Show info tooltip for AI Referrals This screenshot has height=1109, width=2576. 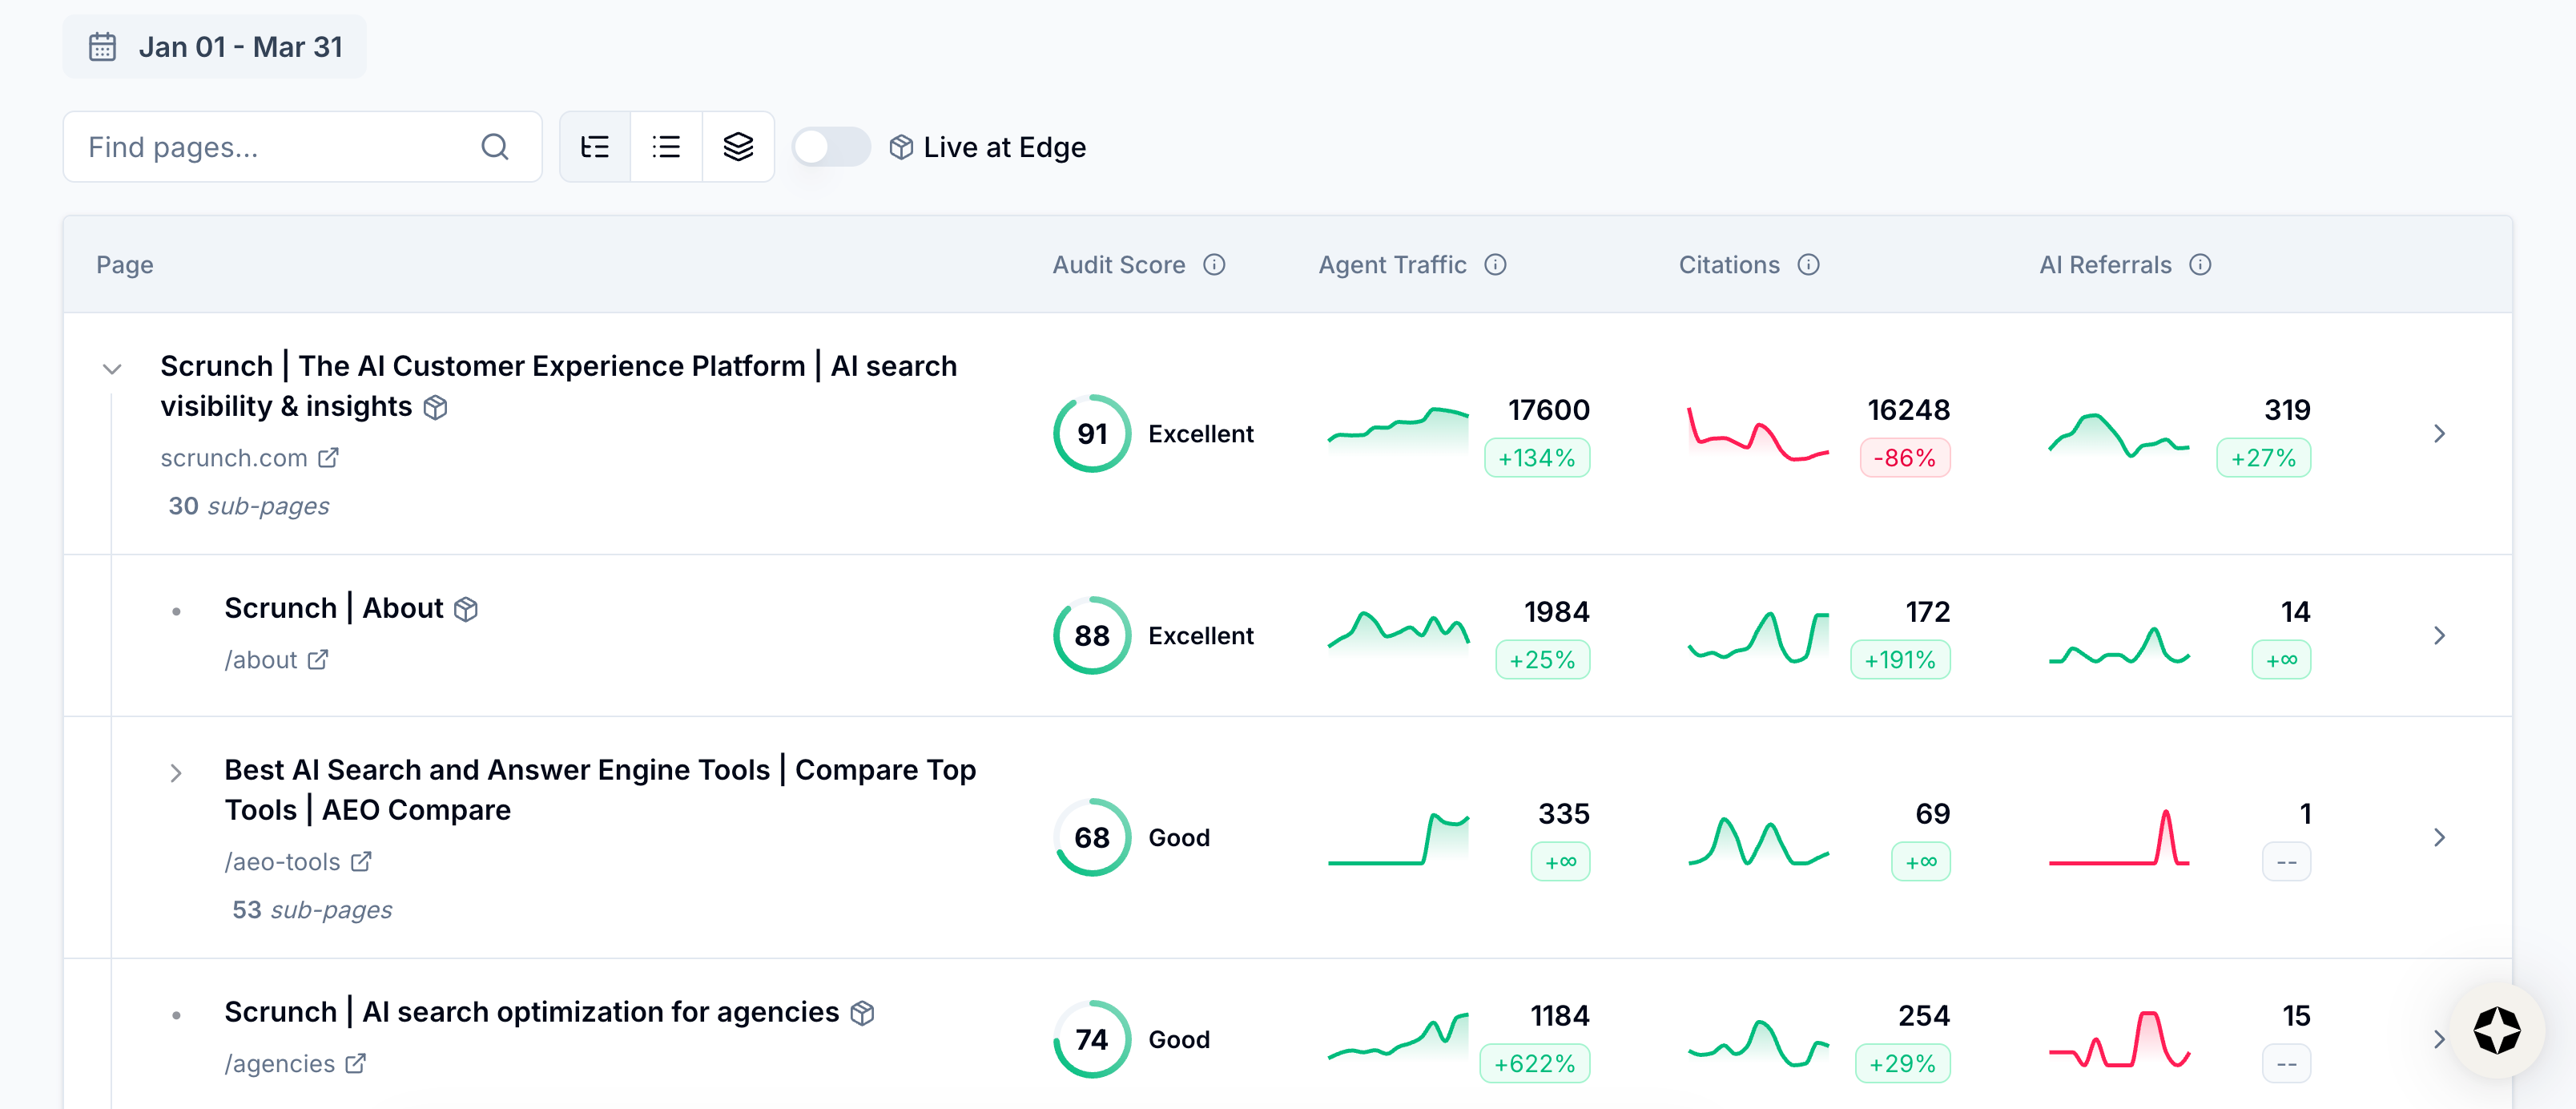coord(2200,265)
